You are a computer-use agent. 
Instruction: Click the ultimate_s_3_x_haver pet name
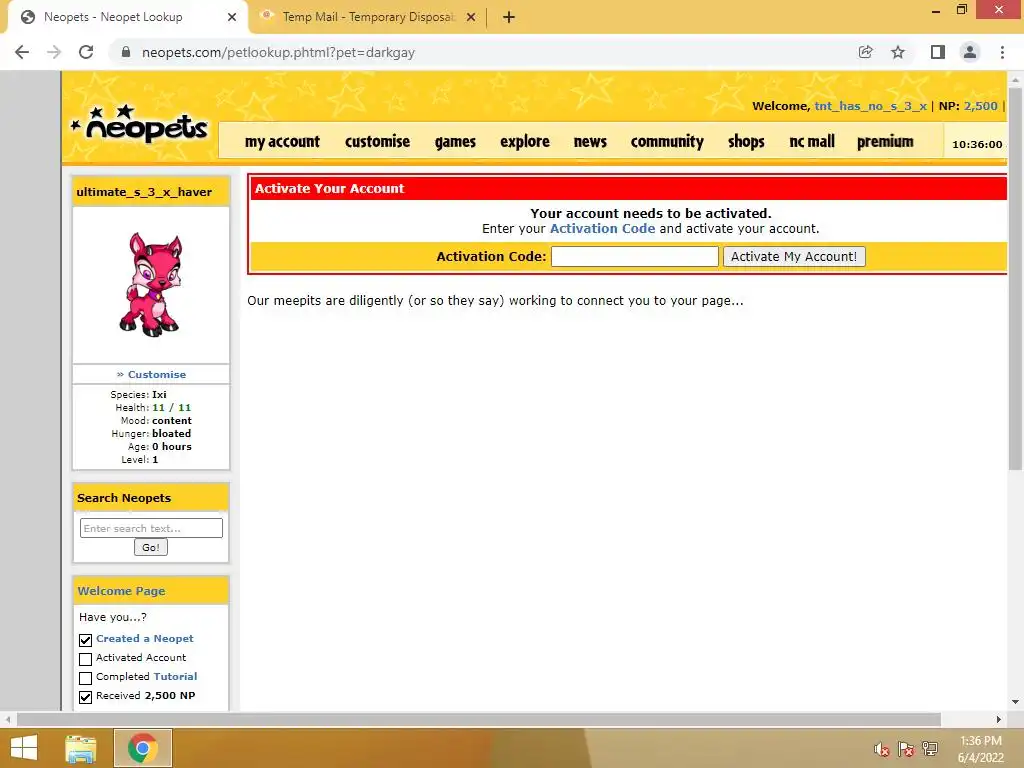point(144,192)
